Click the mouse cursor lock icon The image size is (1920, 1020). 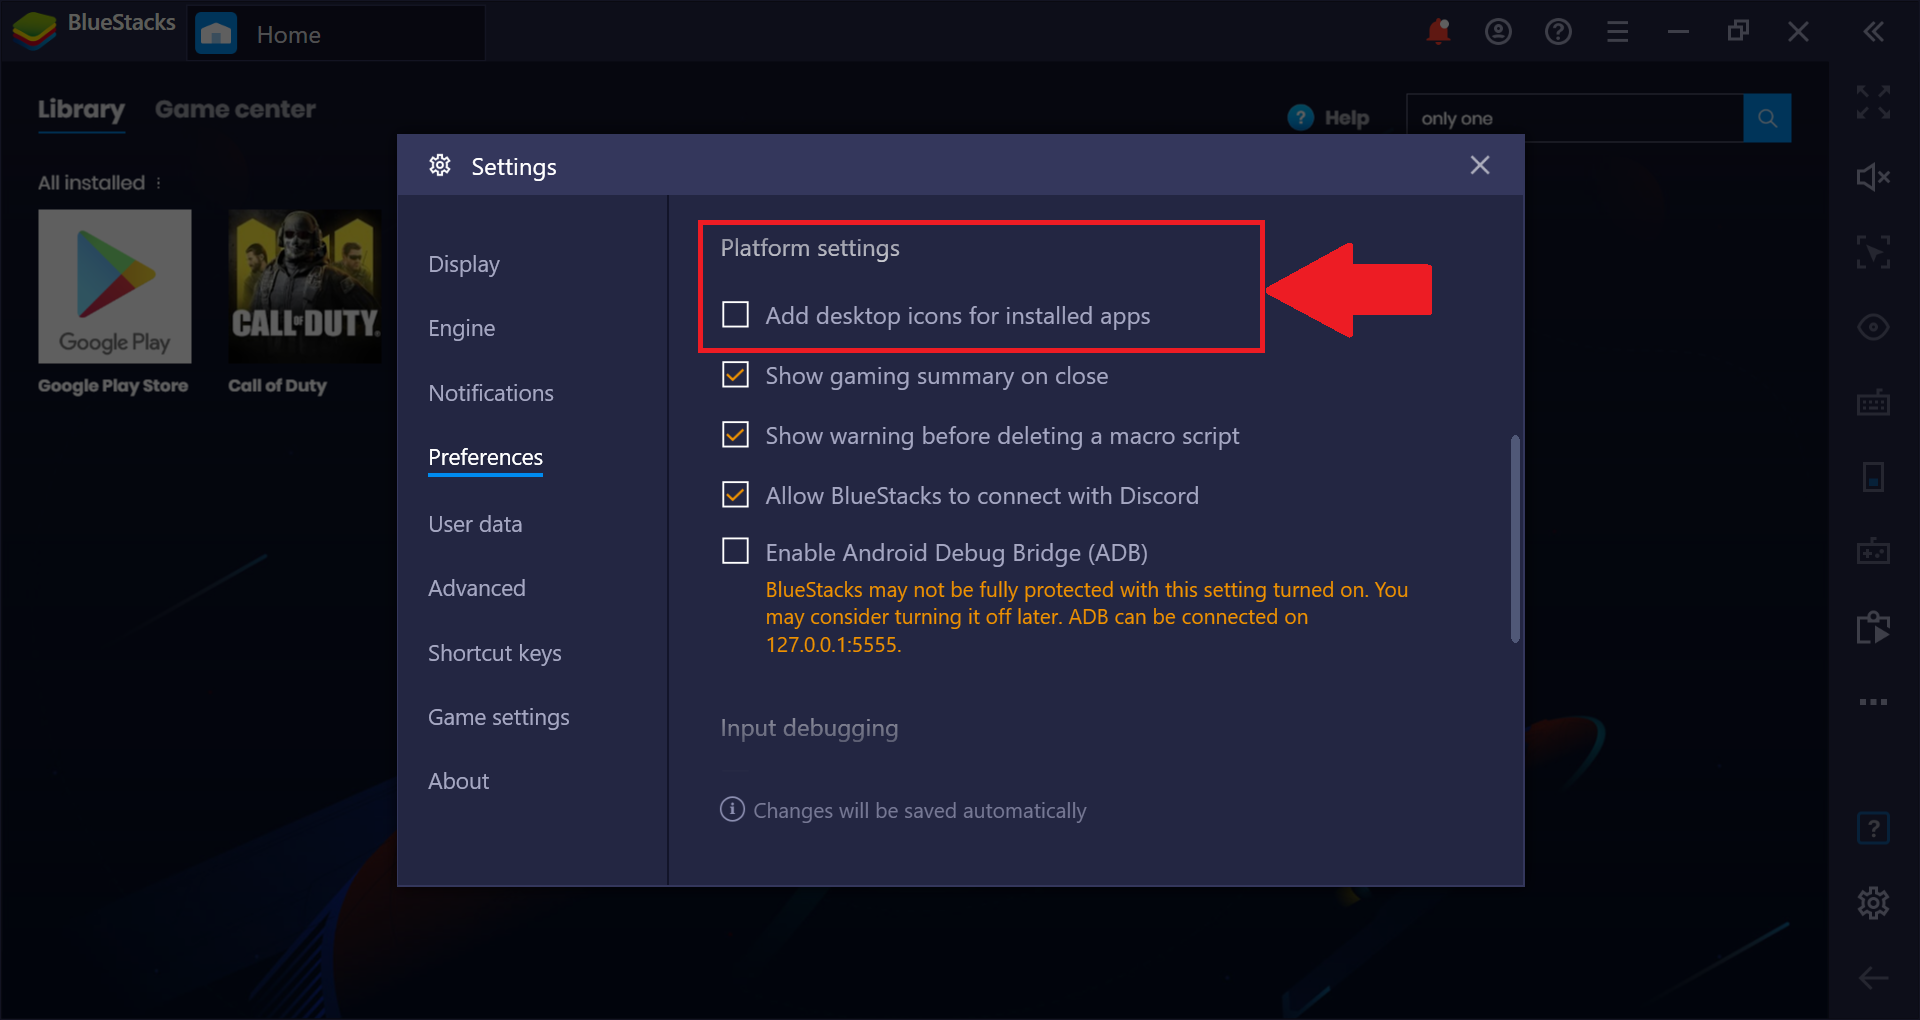point(1873,252)
